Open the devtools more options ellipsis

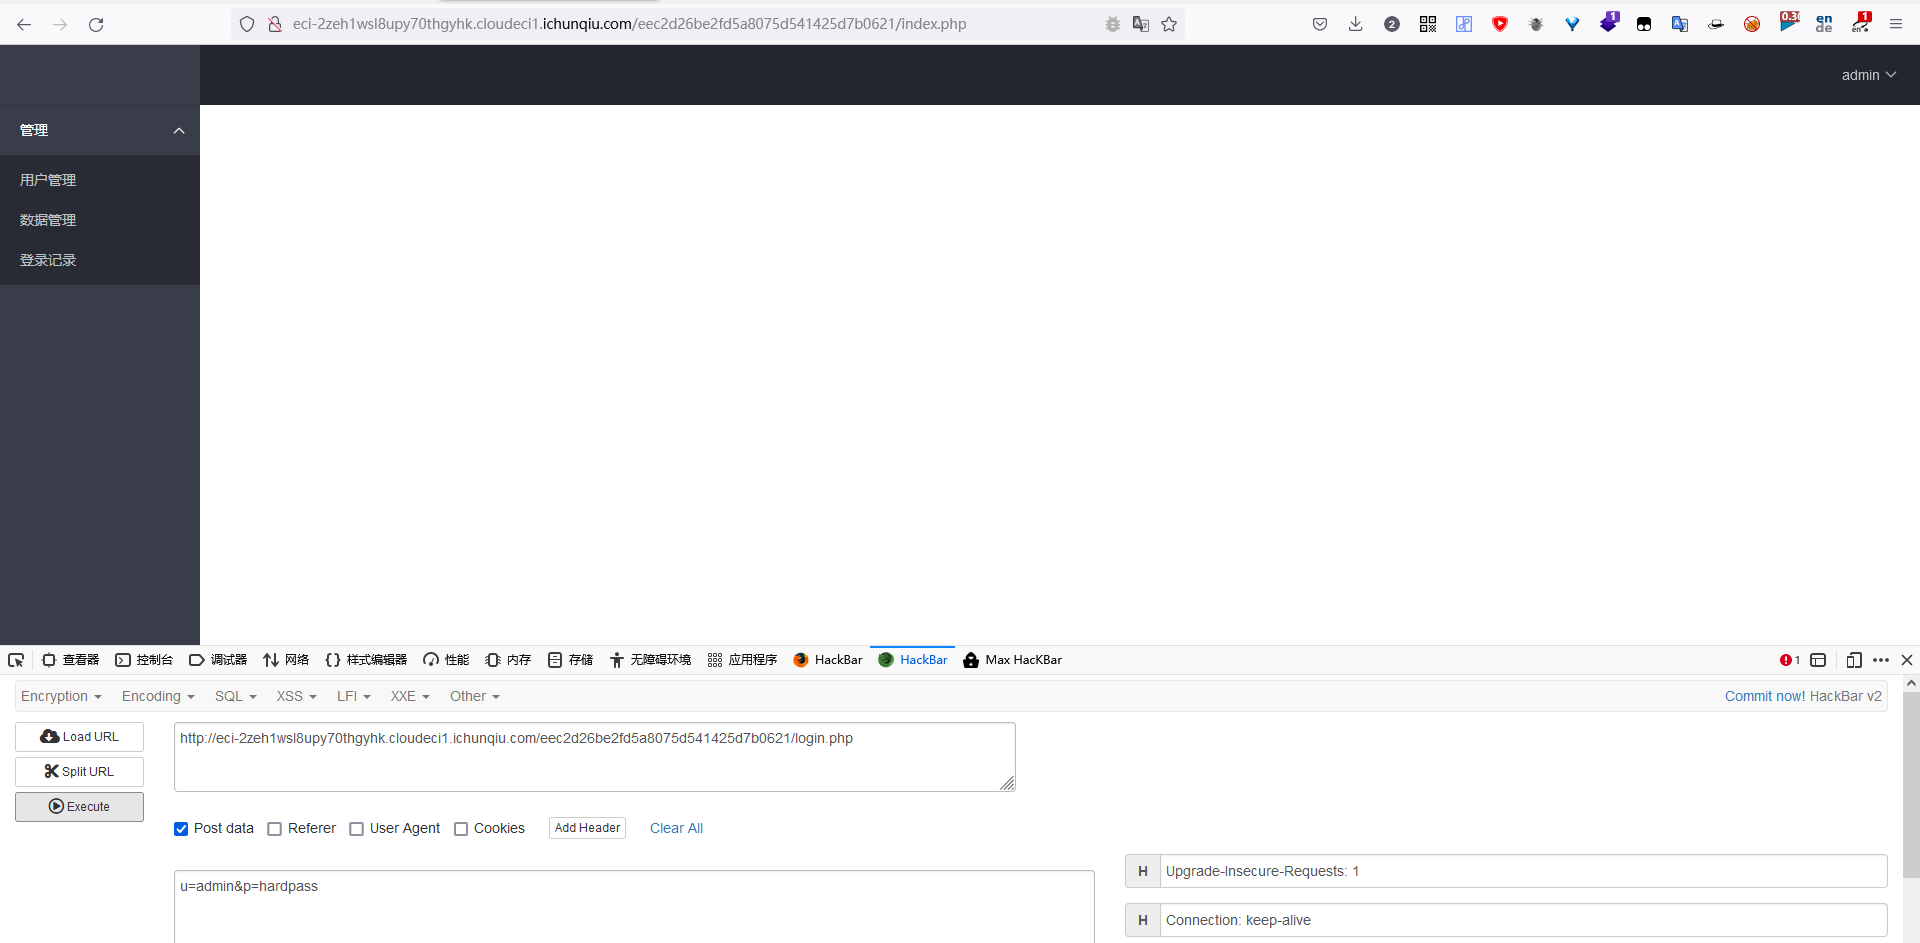click(1881, 660)
